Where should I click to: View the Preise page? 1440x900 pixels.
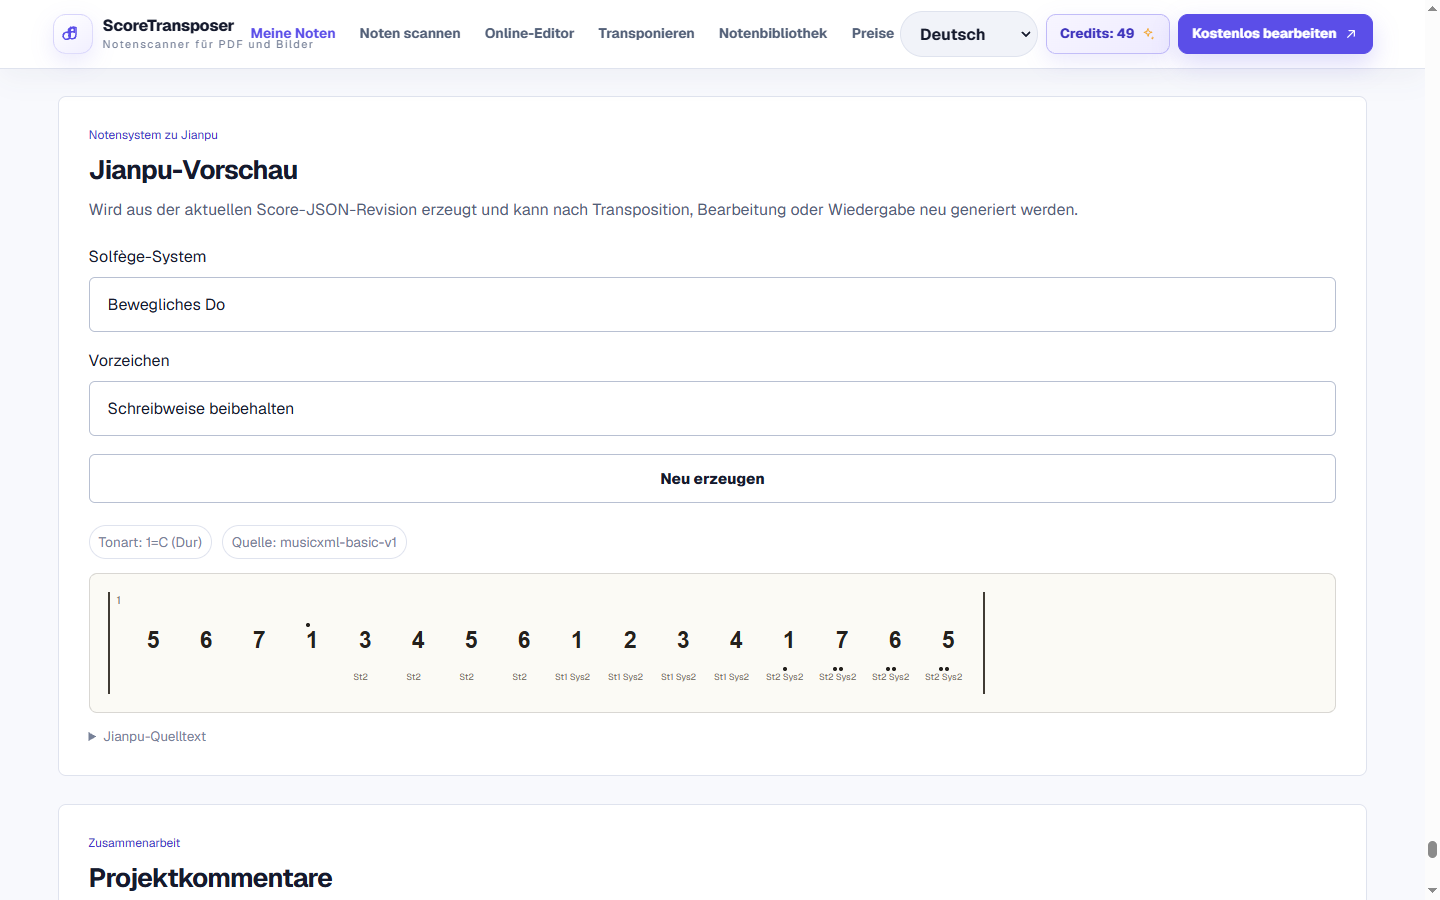[873, 33]
